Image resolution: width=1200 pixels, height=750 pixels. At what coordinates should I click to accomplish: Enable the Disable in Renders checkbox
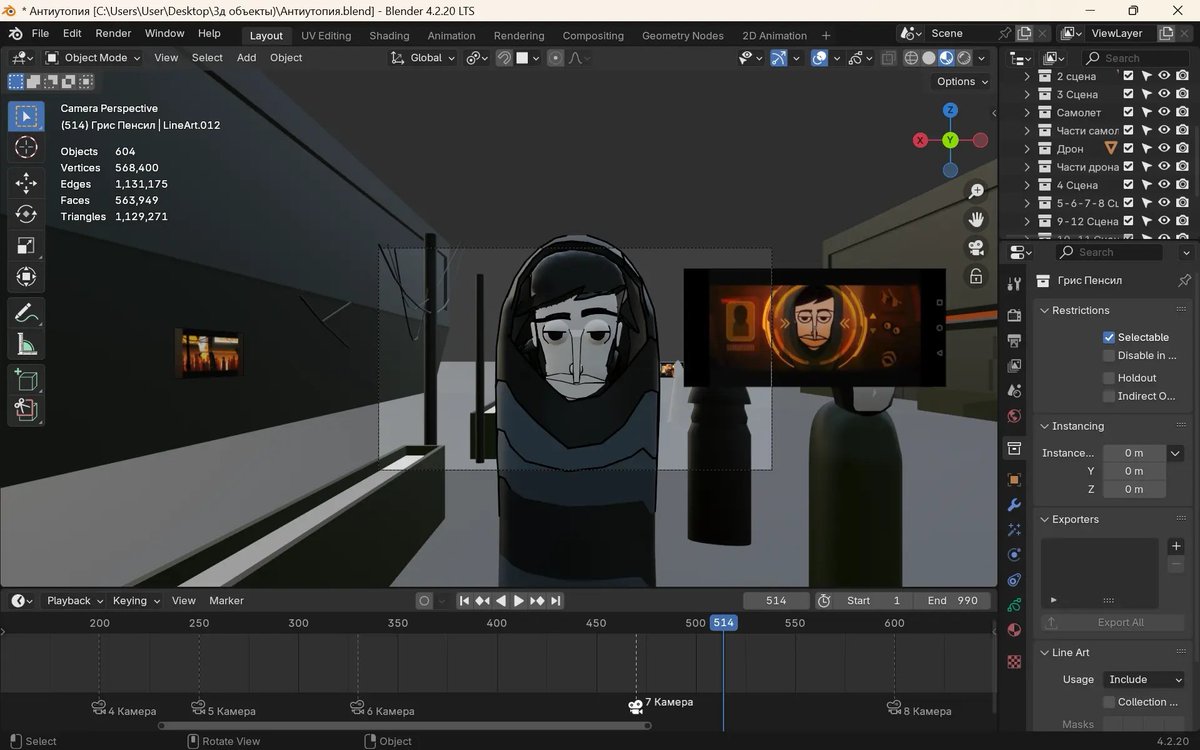point(1108,355)
